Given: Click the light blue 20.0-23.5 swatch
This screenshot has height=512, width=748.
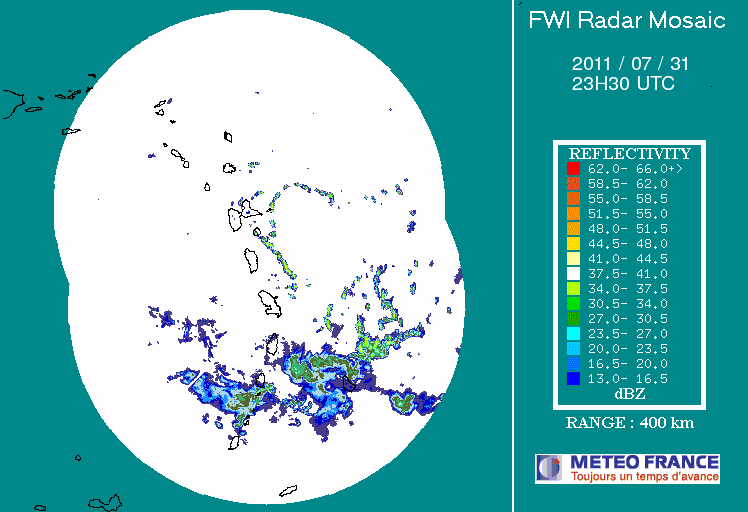Looking at the screenshot, I should (573, 348).
